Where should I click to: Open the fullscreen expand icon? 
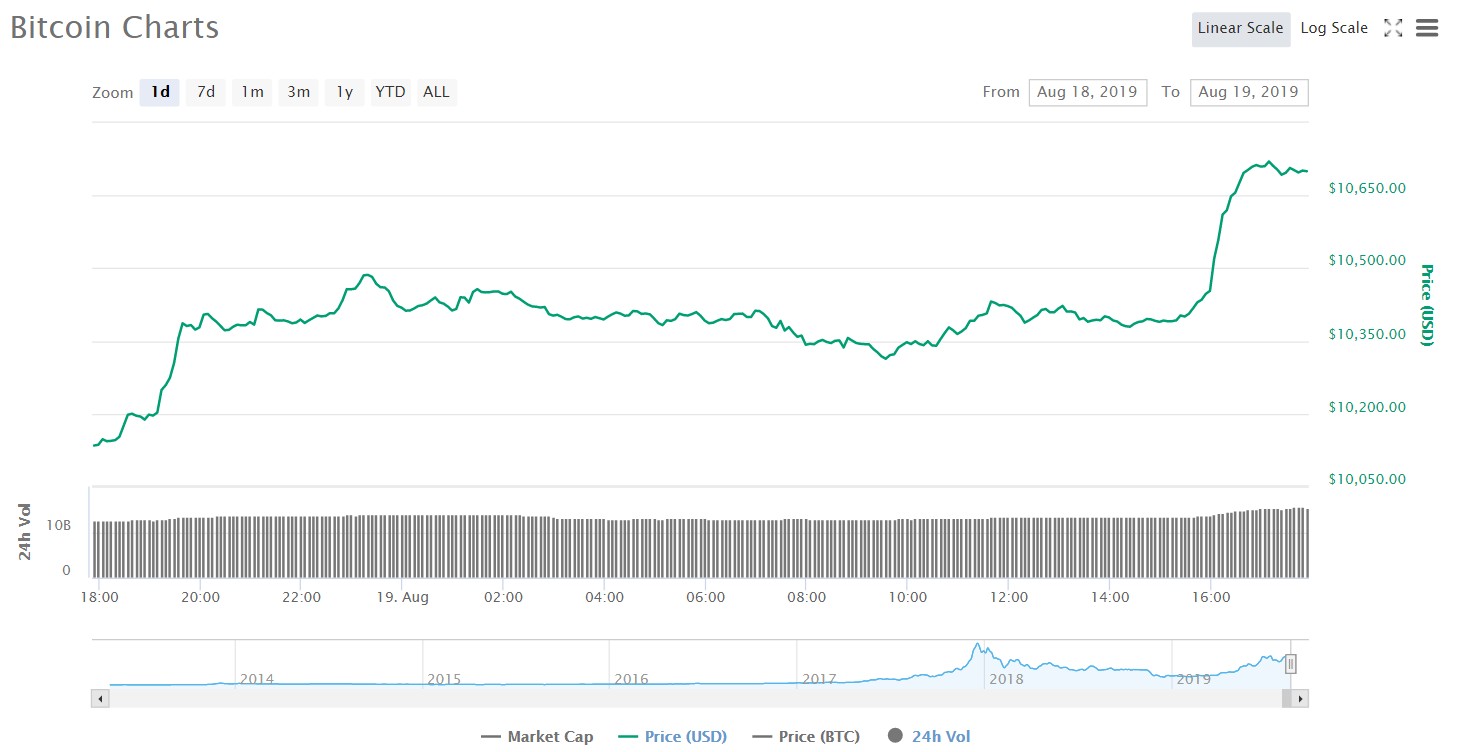click(x=1393, y=28)
